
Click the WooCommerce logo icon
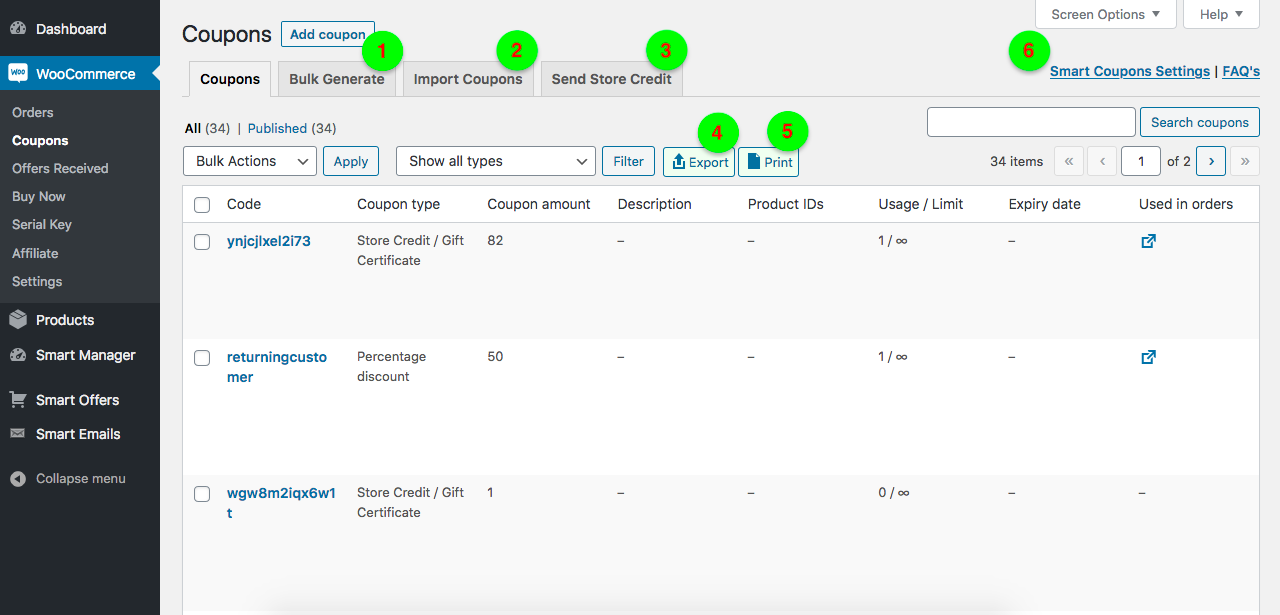point(18,74)
